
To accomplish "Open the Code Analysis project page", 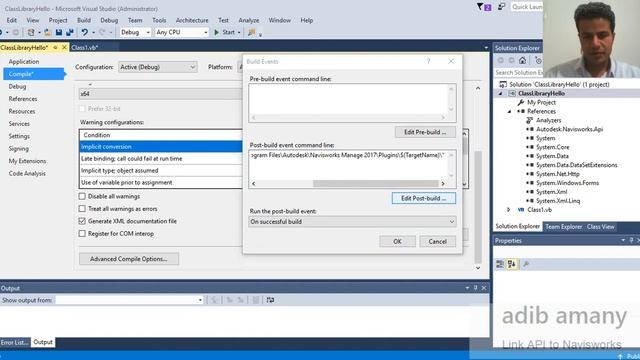I will point(27,173).
